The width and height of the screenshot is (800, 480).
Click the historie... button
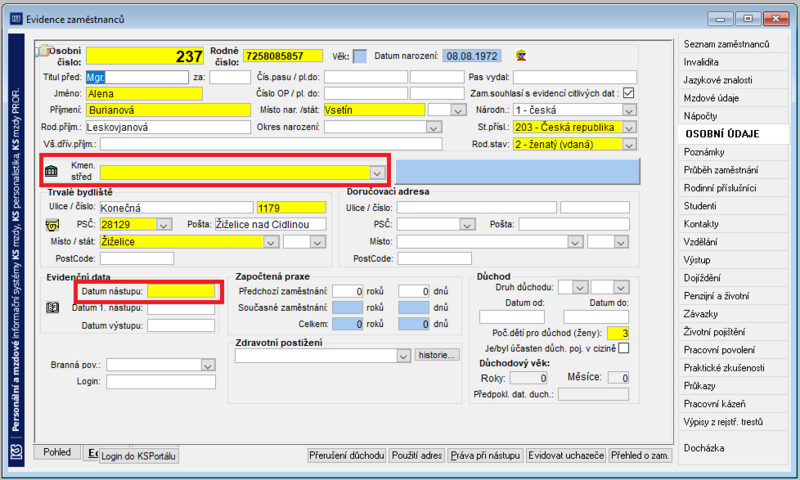[437, 355]
